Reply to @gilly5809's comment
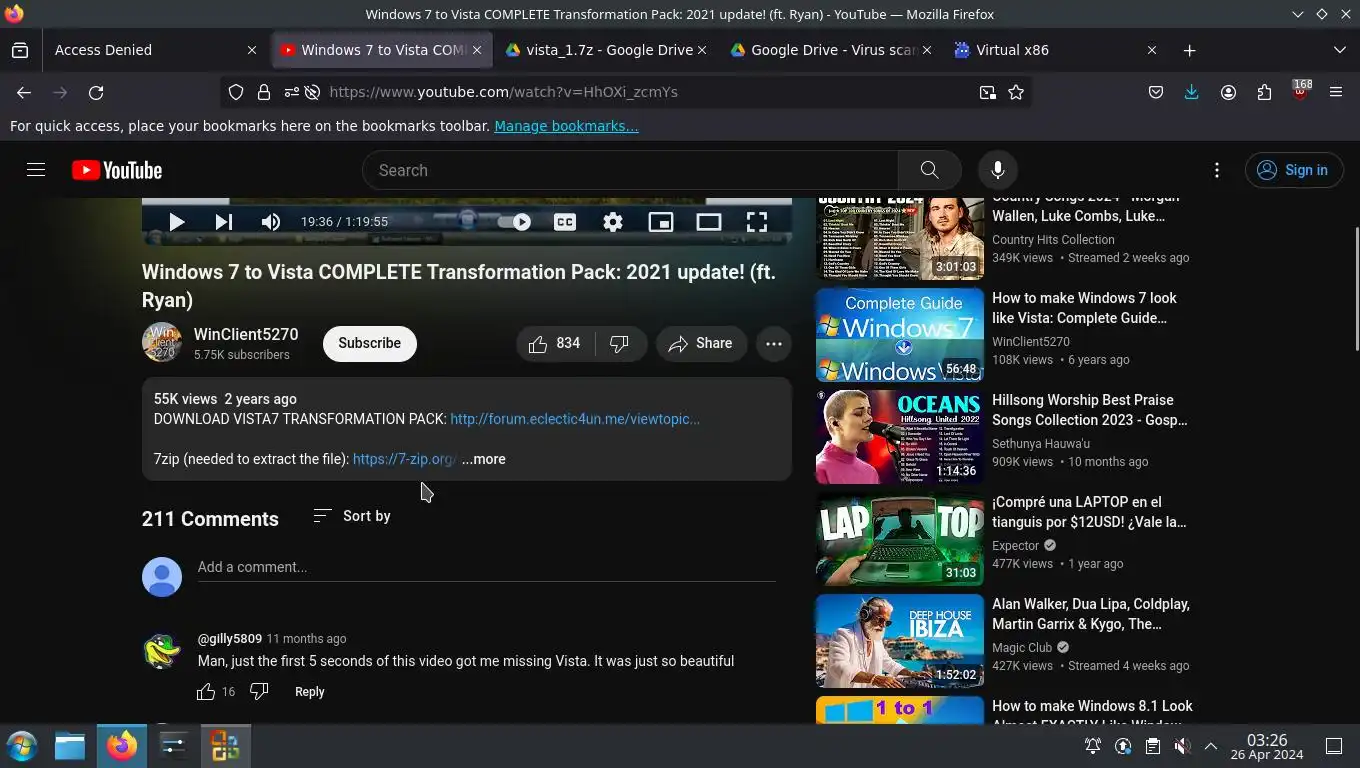The height and width of the screenshot is (768, 1360). (x=309, y=692)
